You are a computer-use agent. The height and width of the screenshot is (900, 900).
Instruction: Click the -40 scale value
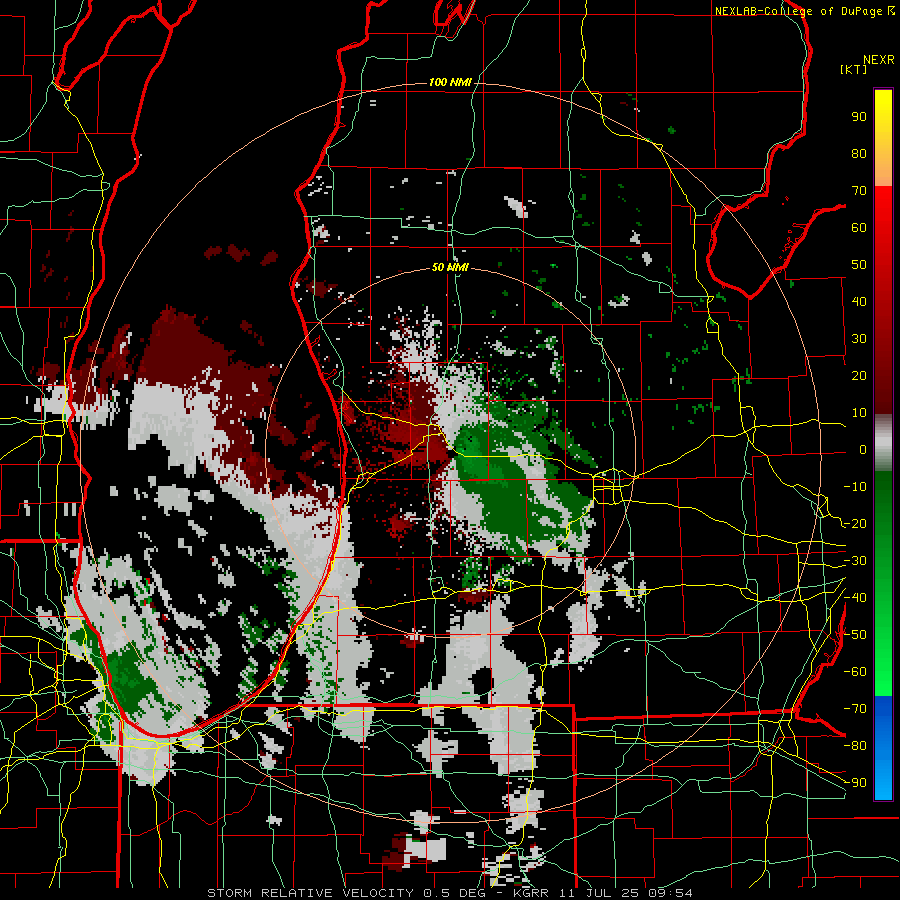[855, 598]
